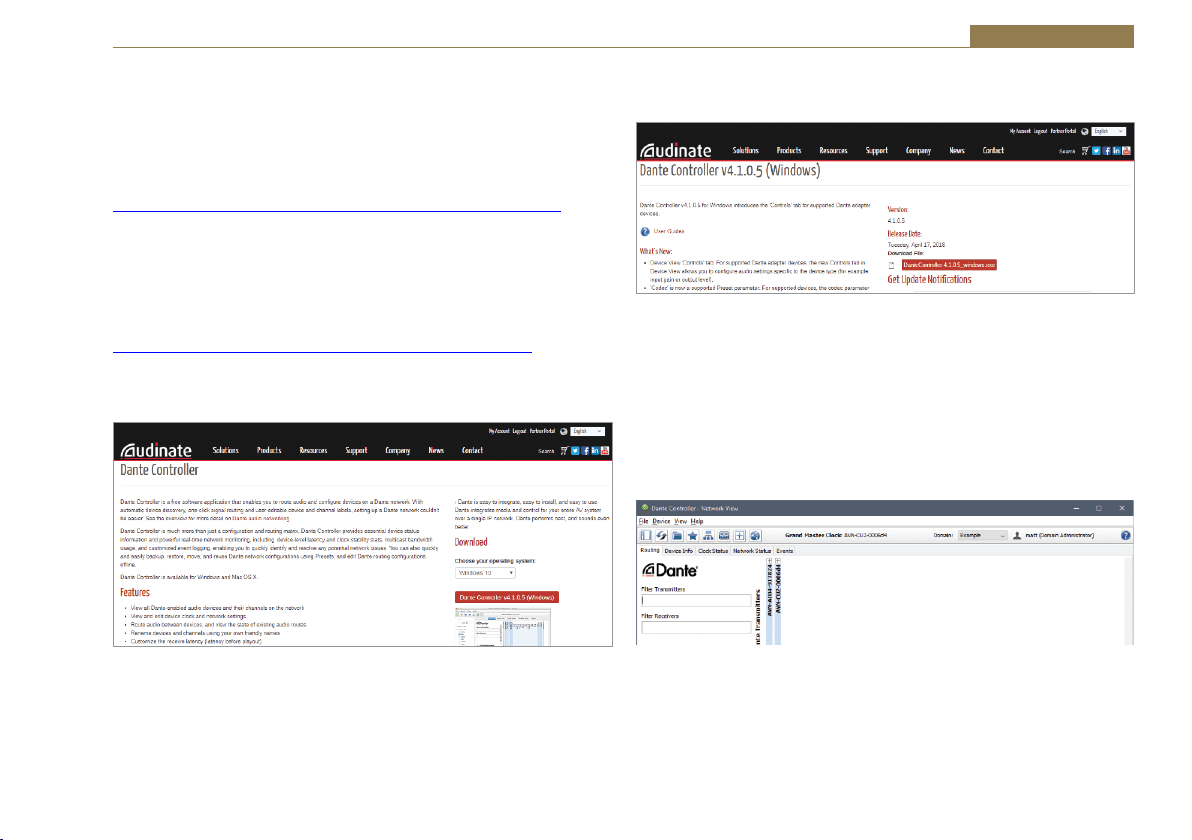Viewport: 1192px width, 840px height.
Task: Click Twitter icon on the lower-left Audinate page
Action: (575, 451)
